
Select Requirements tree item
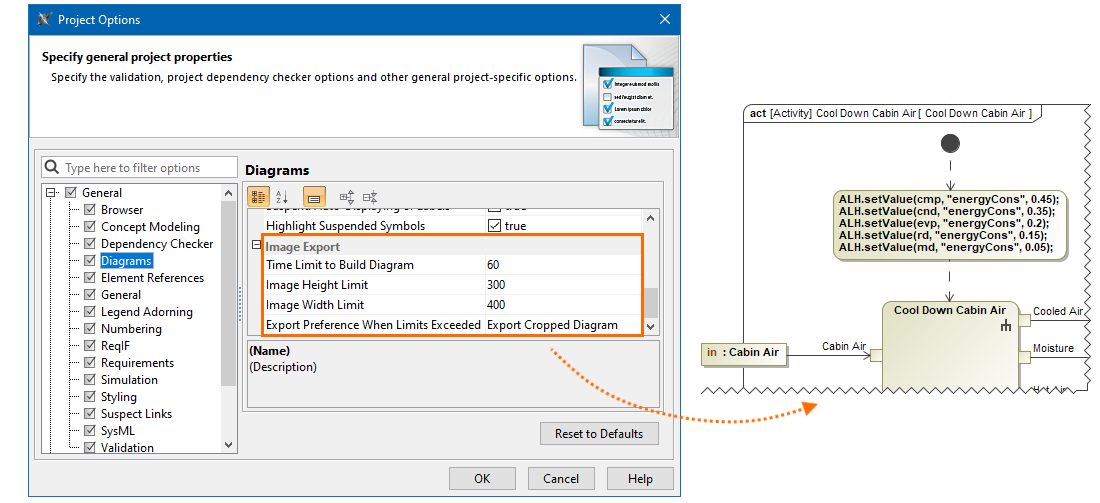(x=138, y=363)
